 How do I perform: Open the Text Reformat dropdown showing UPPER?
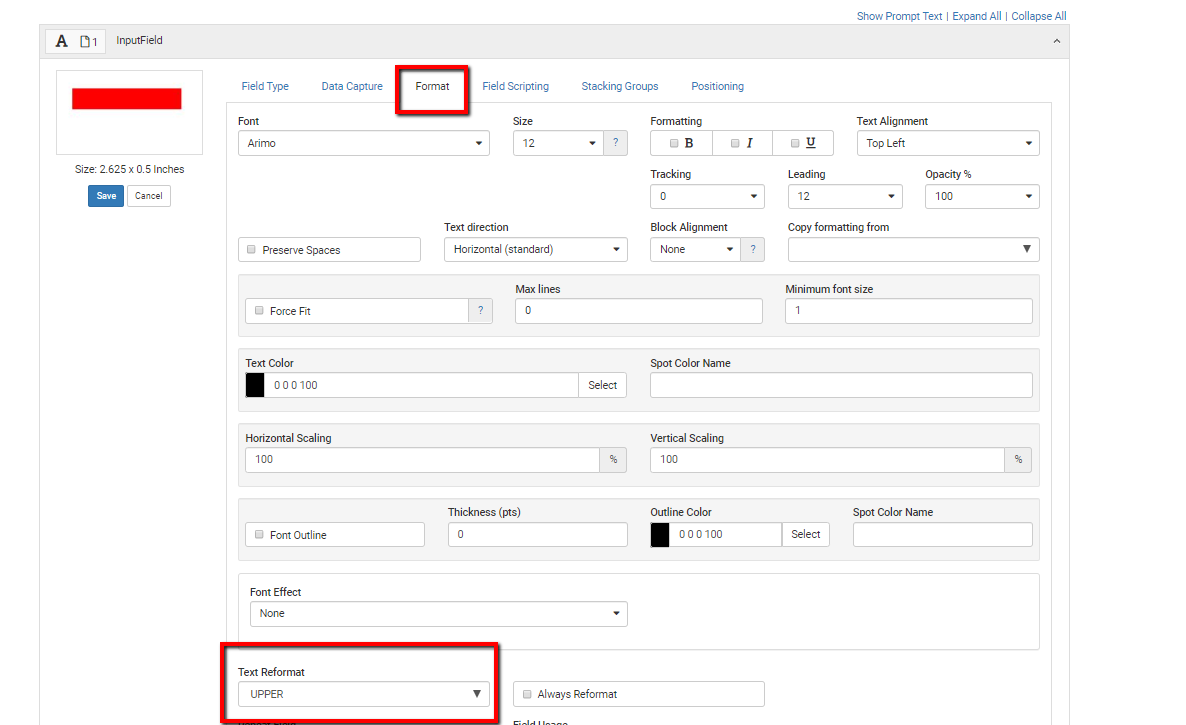click(x=364, y=694)
